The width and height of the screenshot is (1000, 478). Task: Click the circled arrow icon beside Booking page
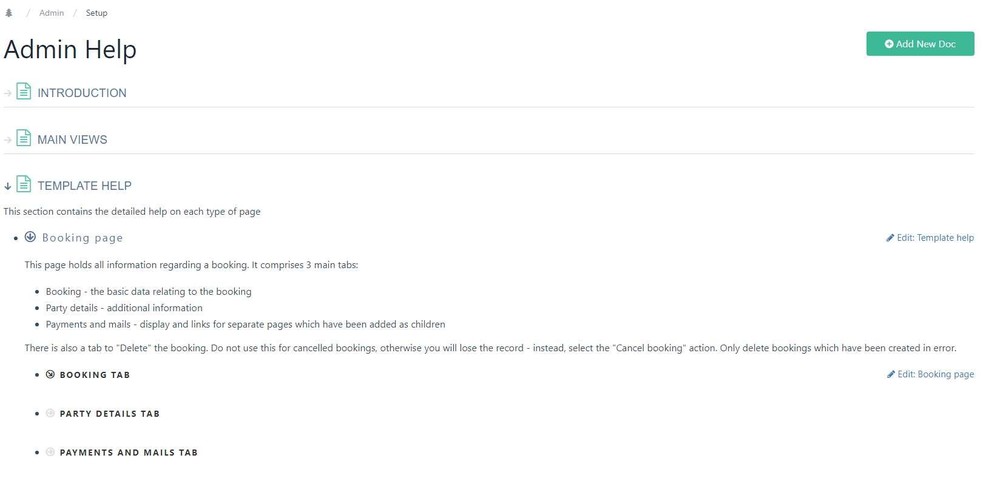point(30,237)
